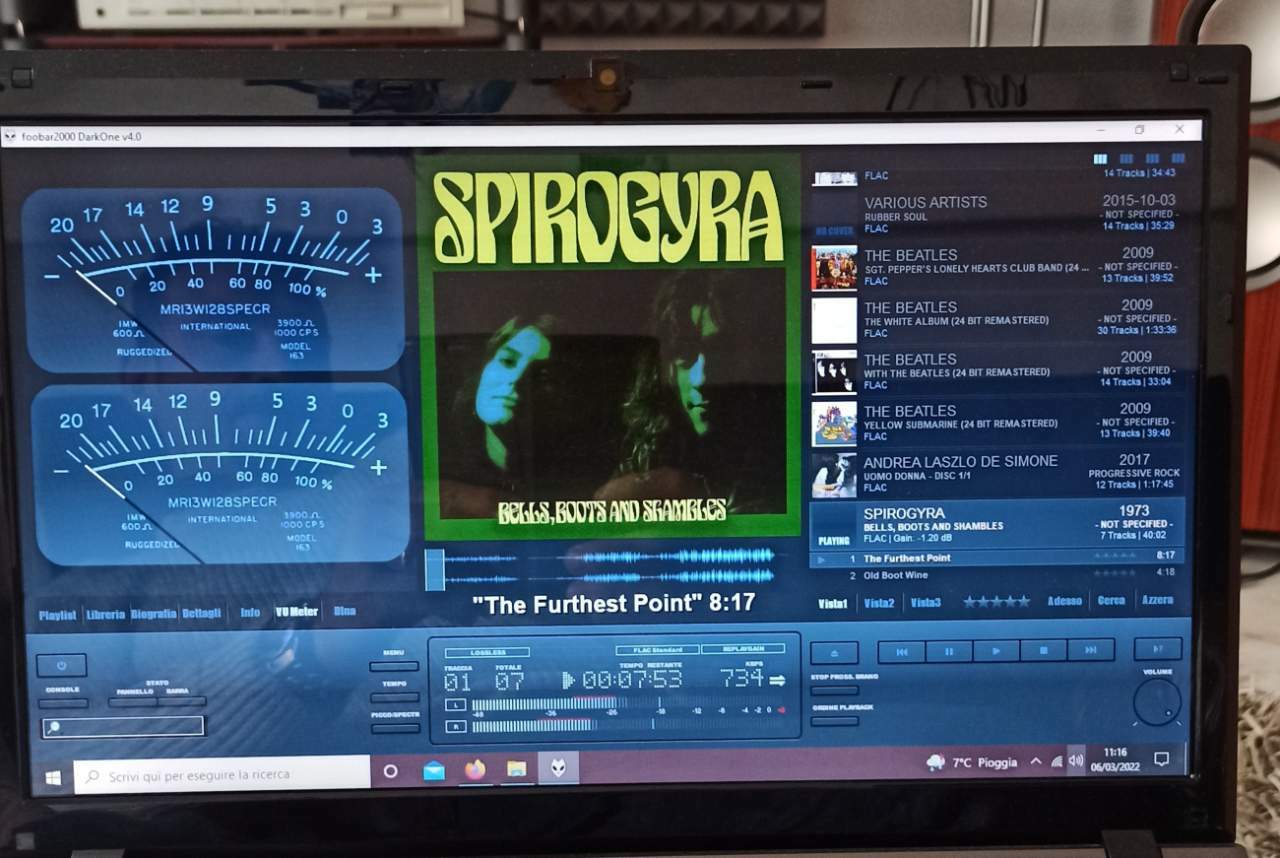The height and width of the screenshot is (858, 1280).
Task: Click the Cerca button
Action: [1111, 600]
